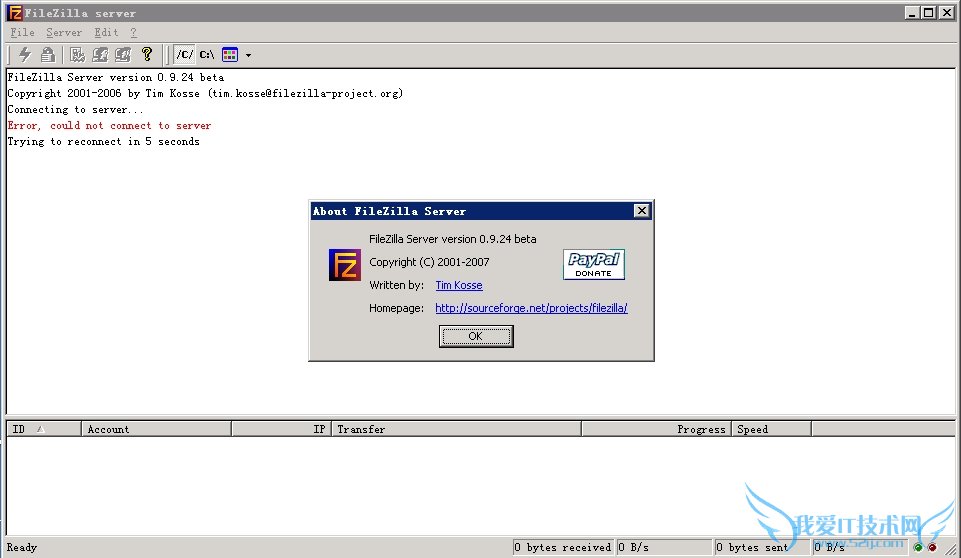Screen dimensions: 961x558
Task: Click the lightning bolt connect icon
Action: (25, 55)
